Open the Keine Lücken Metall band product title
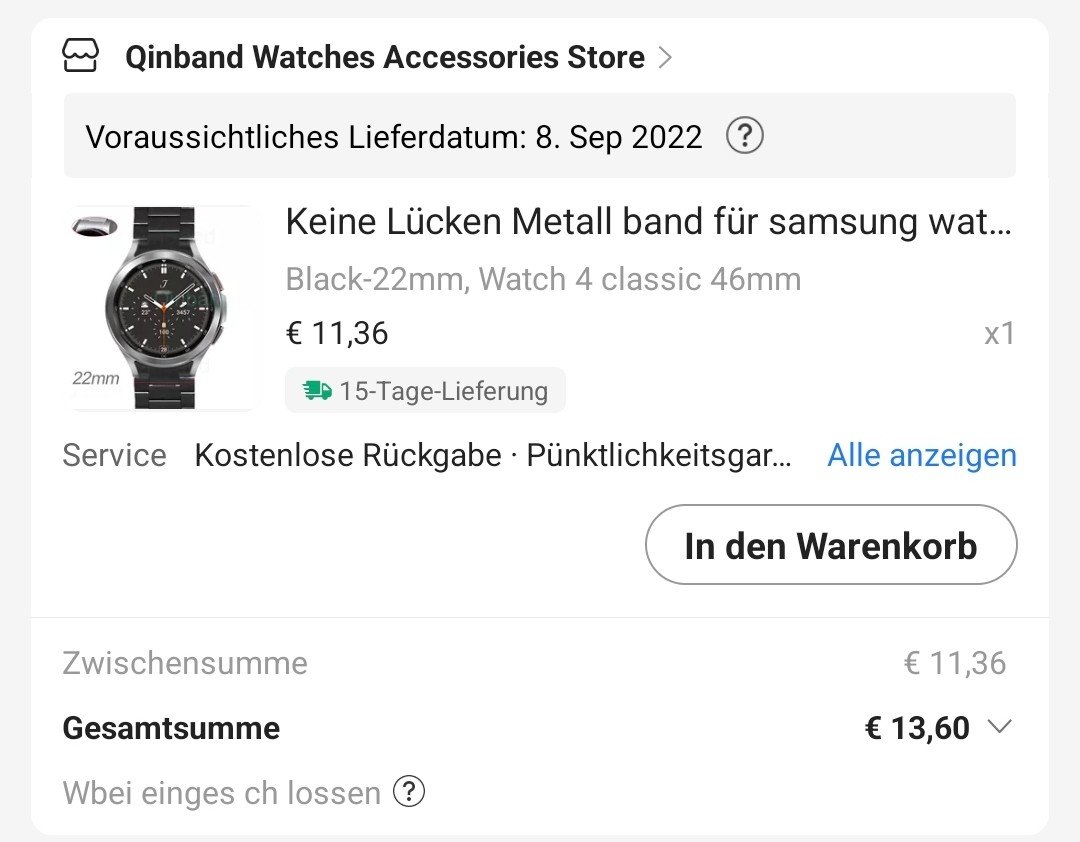This screenshot has width=1080, height=842. point(648,222)
